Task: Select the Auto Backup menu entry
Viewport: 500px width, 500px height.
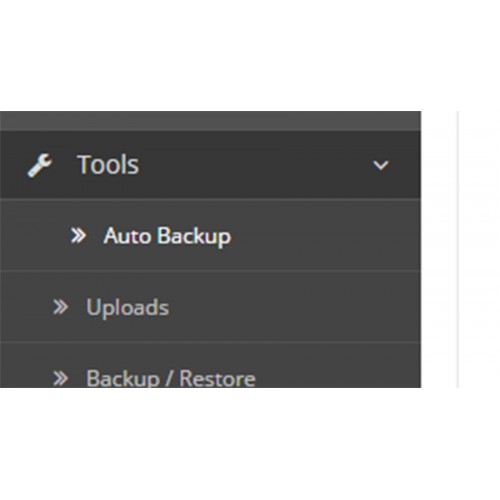Action: 210,236
